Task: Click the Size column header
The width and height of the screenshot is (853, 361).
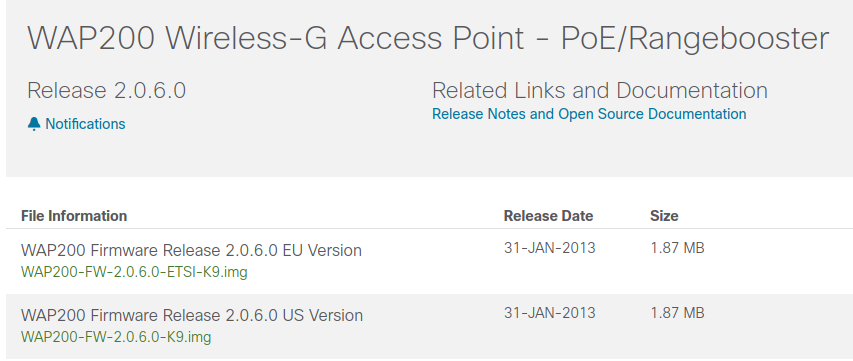Action: click(x=664, y=216)
